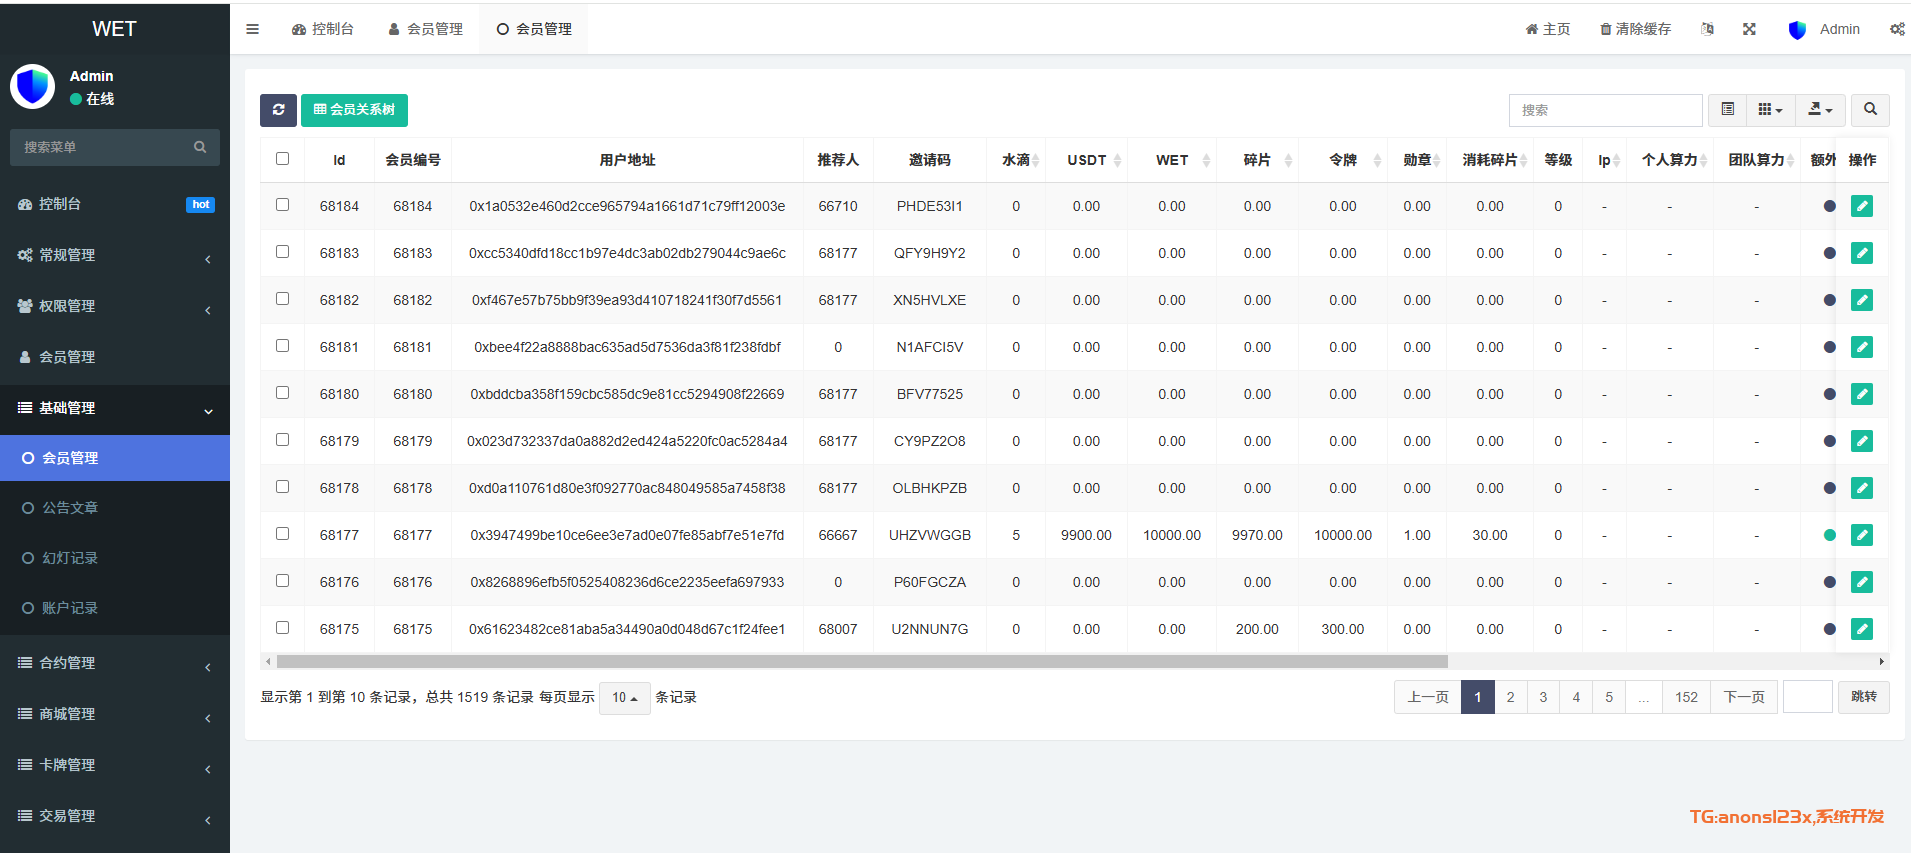Open the page size dropdown showing 10
This screenshot has width=1911, height=853.
point(624,697)
